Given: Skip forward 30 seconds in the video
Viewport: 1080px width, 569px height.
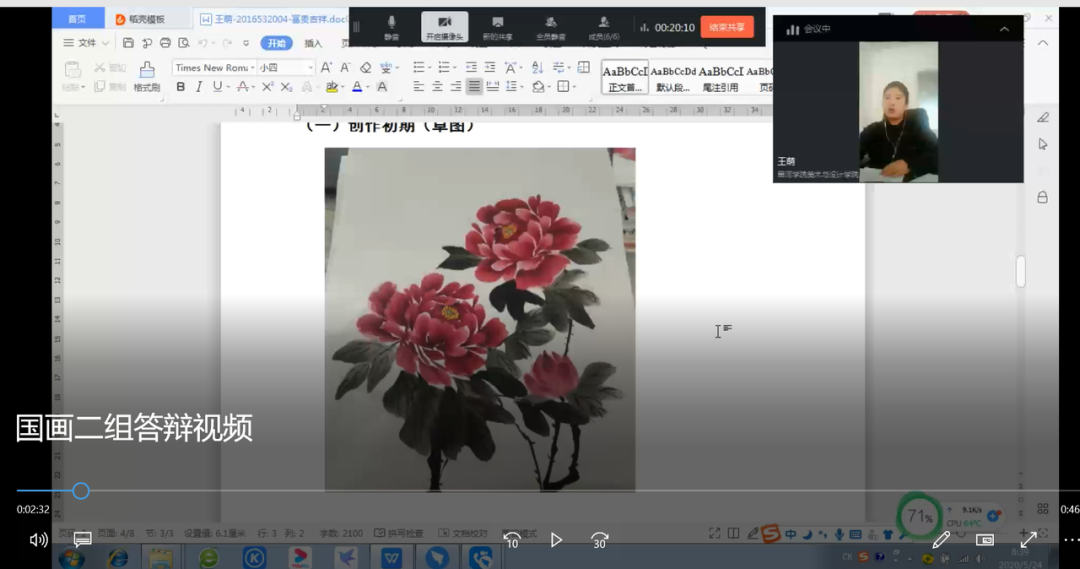Looking at the screenshot, I should click(600, 540).
